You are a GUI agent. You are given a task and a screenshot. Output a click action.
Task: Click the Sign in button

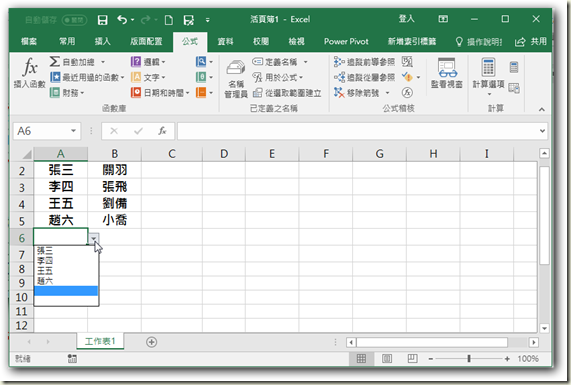pyautogui.click(x=406, y=19)
